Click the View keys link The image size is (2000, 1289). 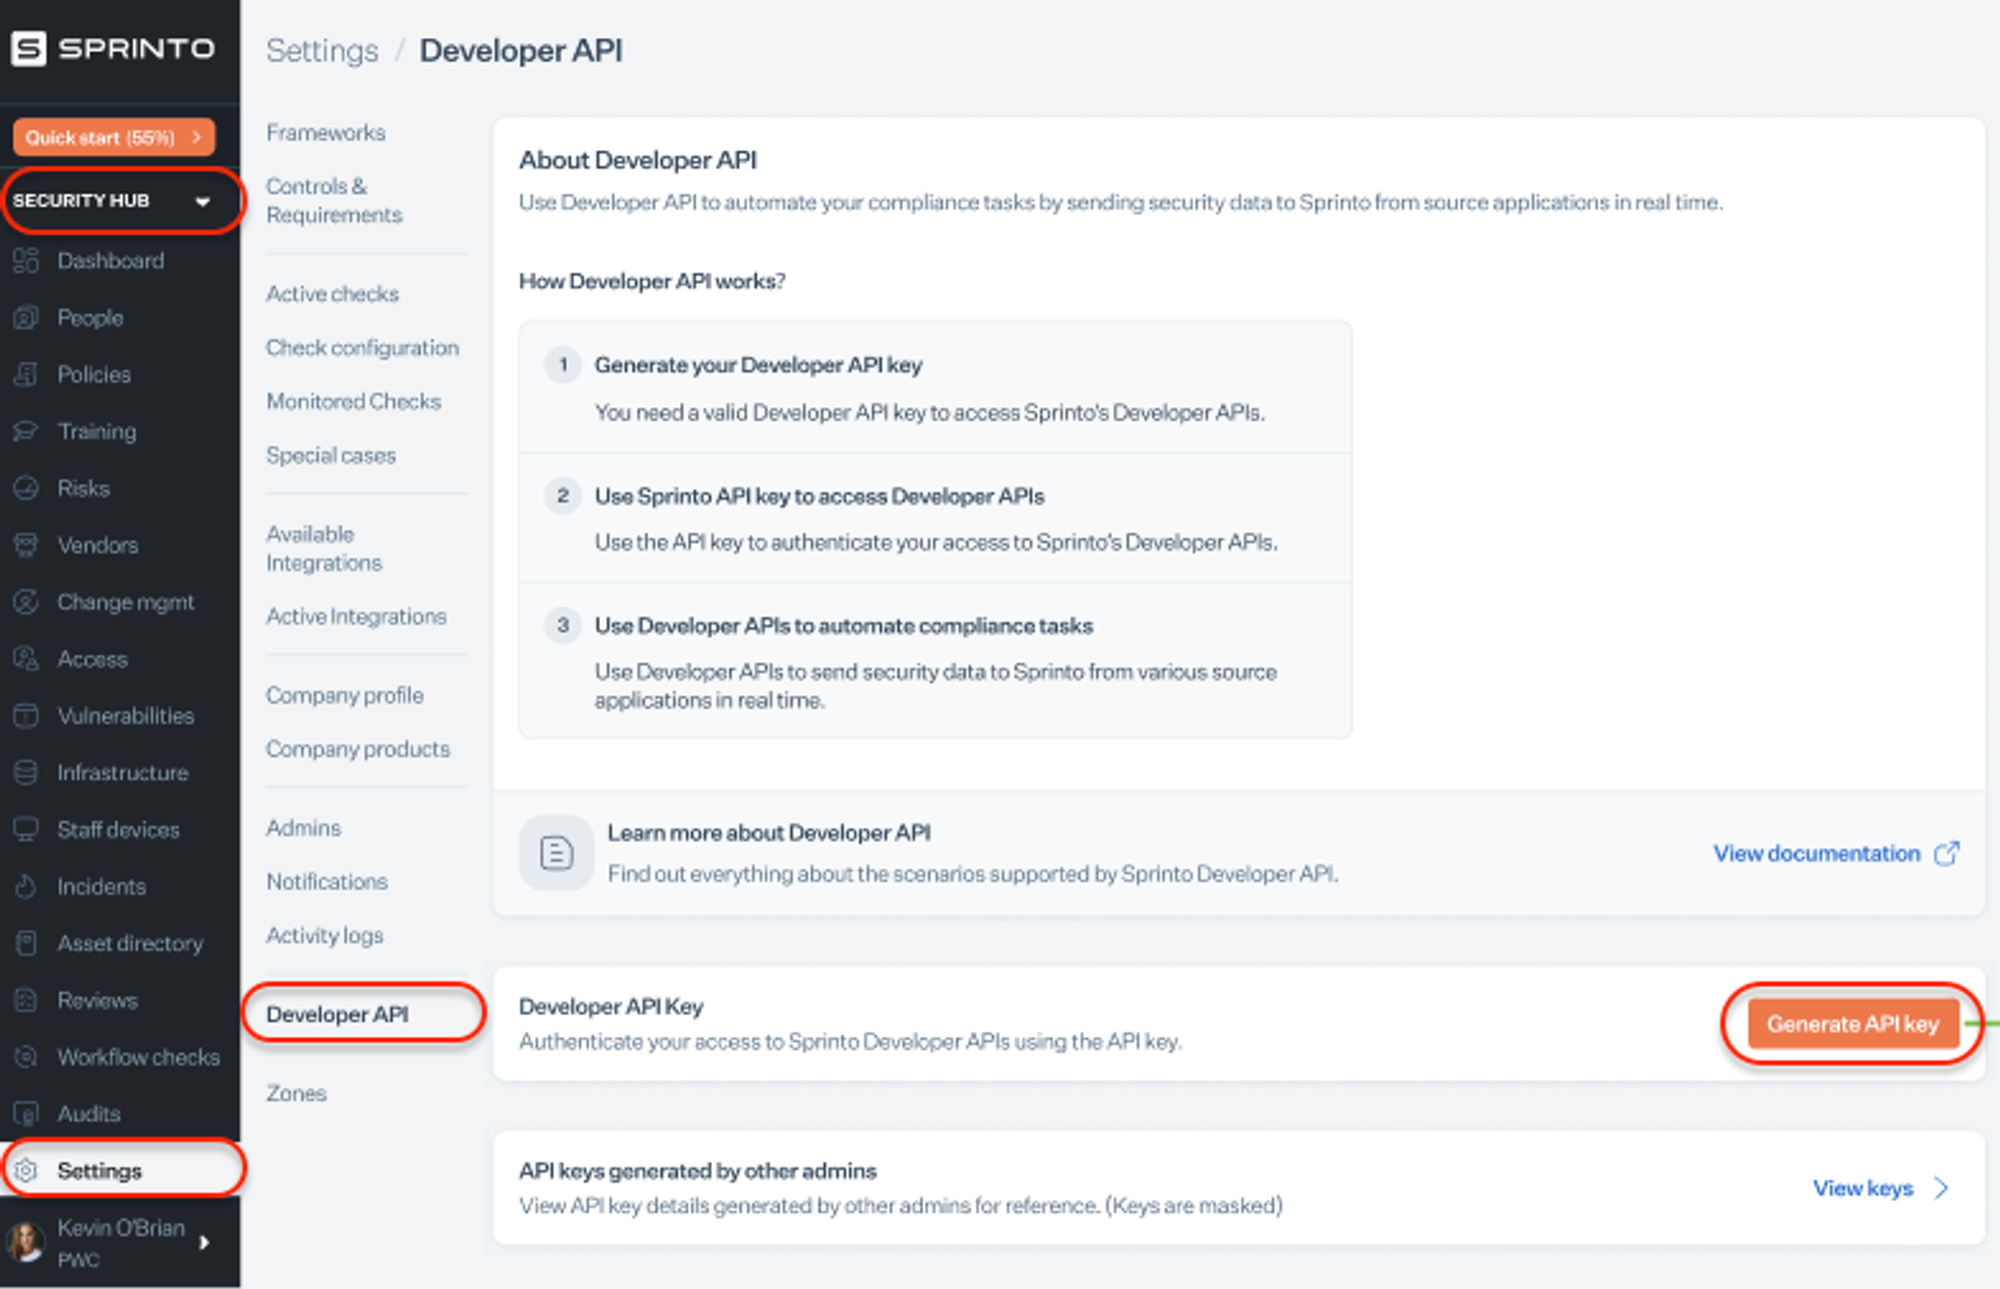[1863, 1188]
